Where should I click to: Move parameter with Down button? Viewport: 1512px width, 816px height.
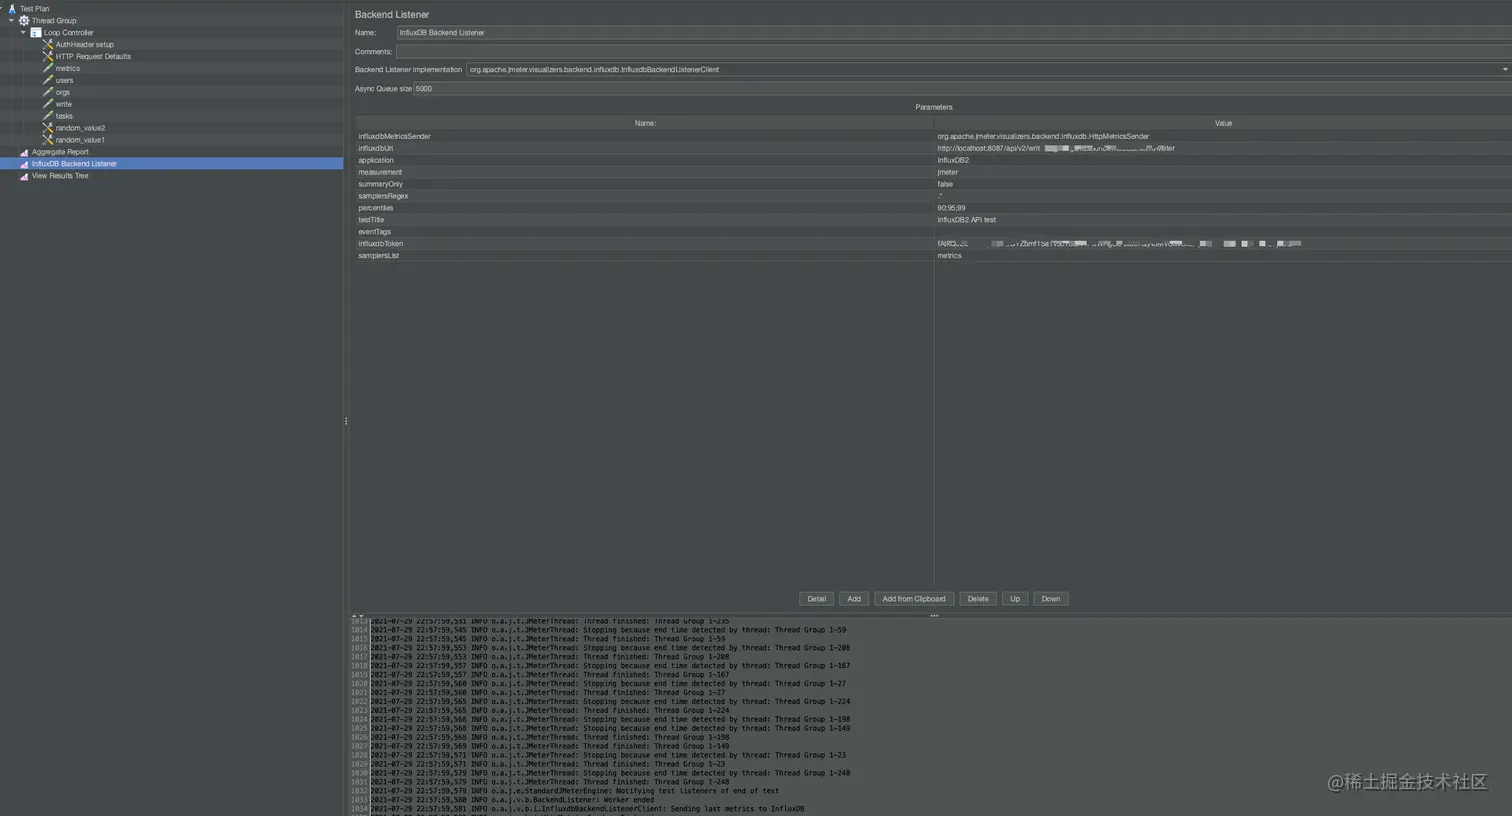point(1051,599)
